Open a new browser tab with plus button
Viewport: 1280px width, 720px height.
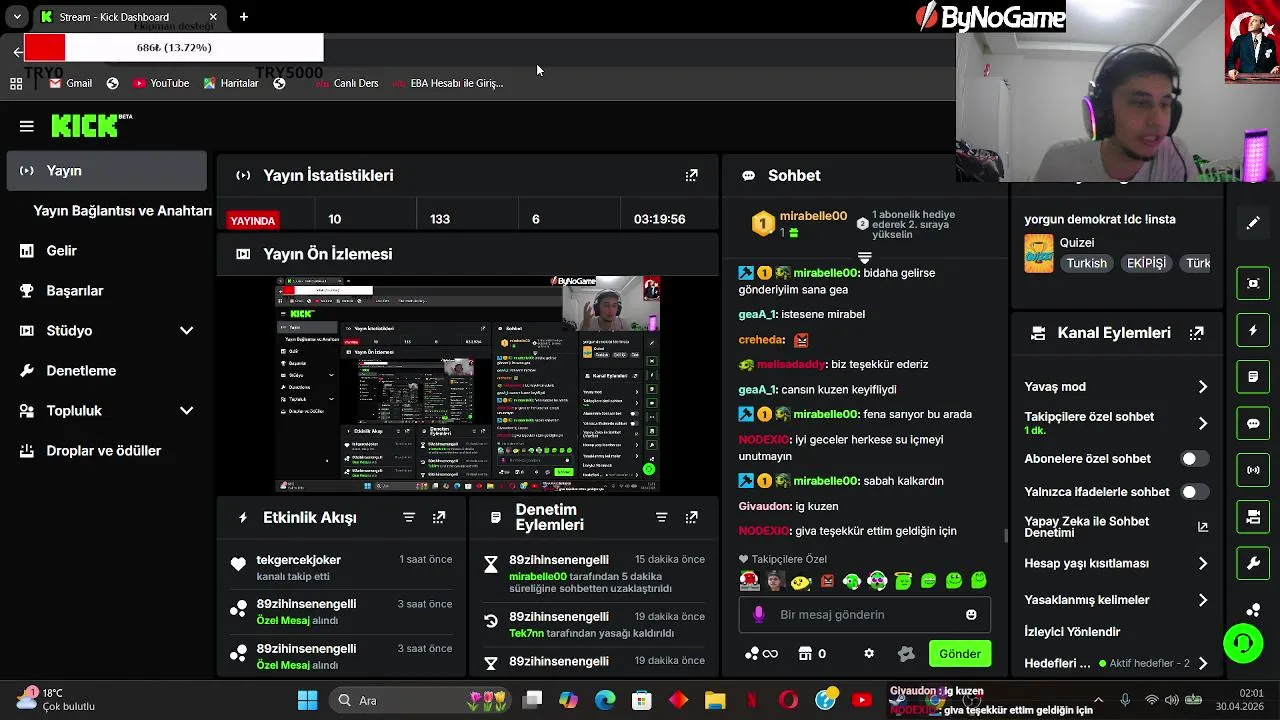(x=244, y=17)
